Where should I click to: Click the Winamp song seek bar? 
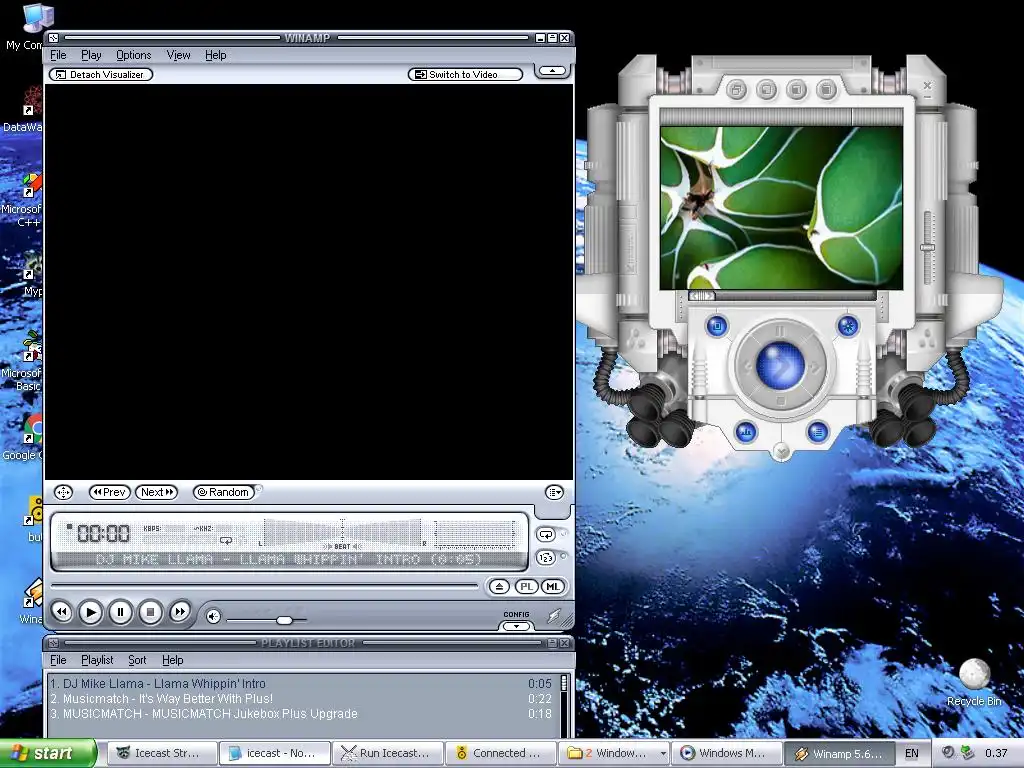coord(264,586)
